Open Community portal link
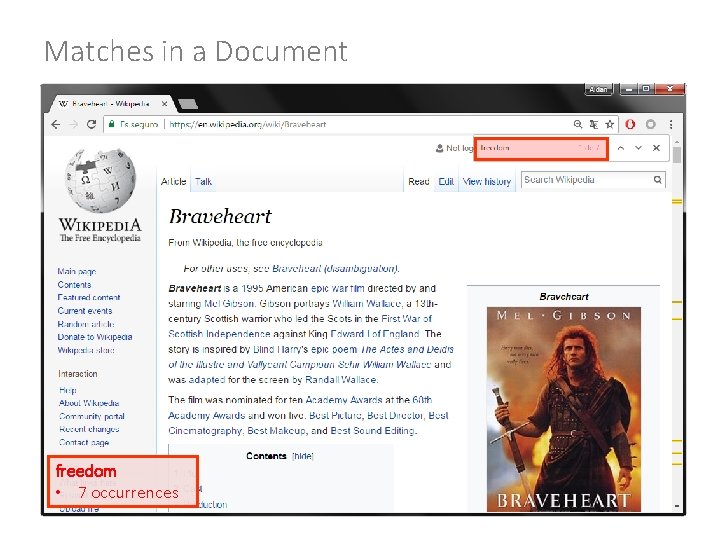Screen dimensions: 720x540 [x=92, y=416]
